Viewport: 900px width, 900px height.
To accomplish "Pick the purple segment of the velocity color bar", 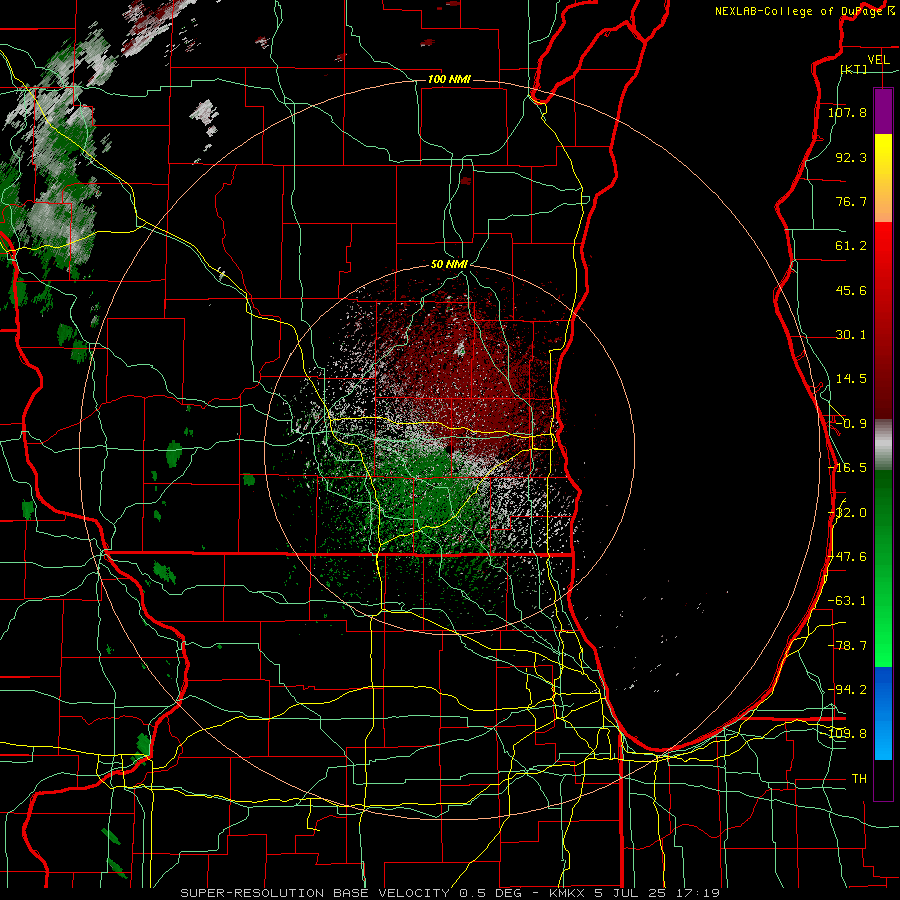I will pos(883,111).
